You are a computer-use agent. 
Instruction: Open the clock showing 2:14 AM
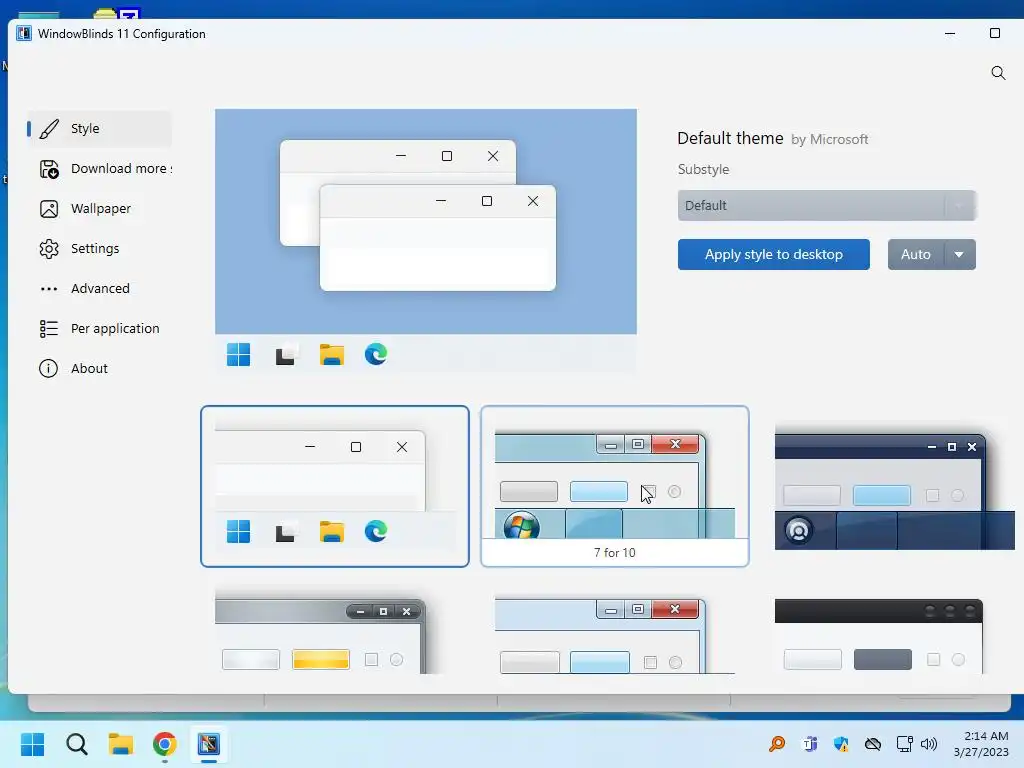(x=981, y=744)
